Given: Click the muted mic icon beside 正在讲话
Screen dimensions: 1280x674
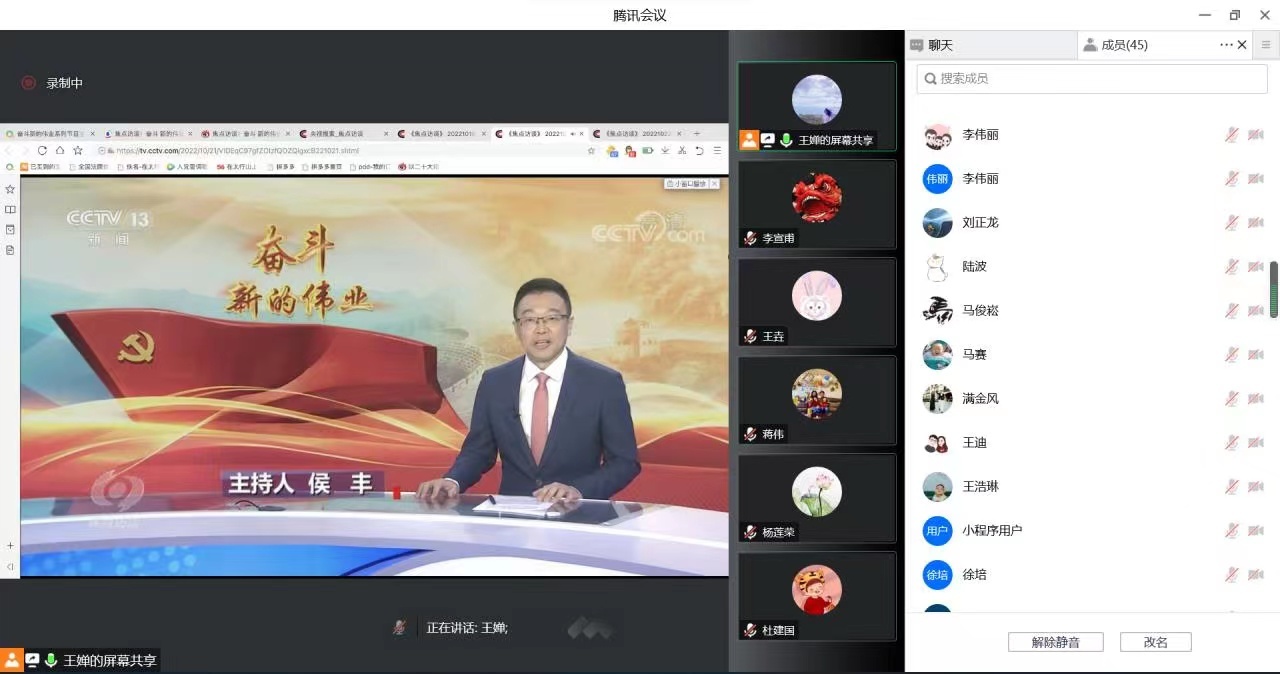Looking at the screenshot, I should 399,627.
